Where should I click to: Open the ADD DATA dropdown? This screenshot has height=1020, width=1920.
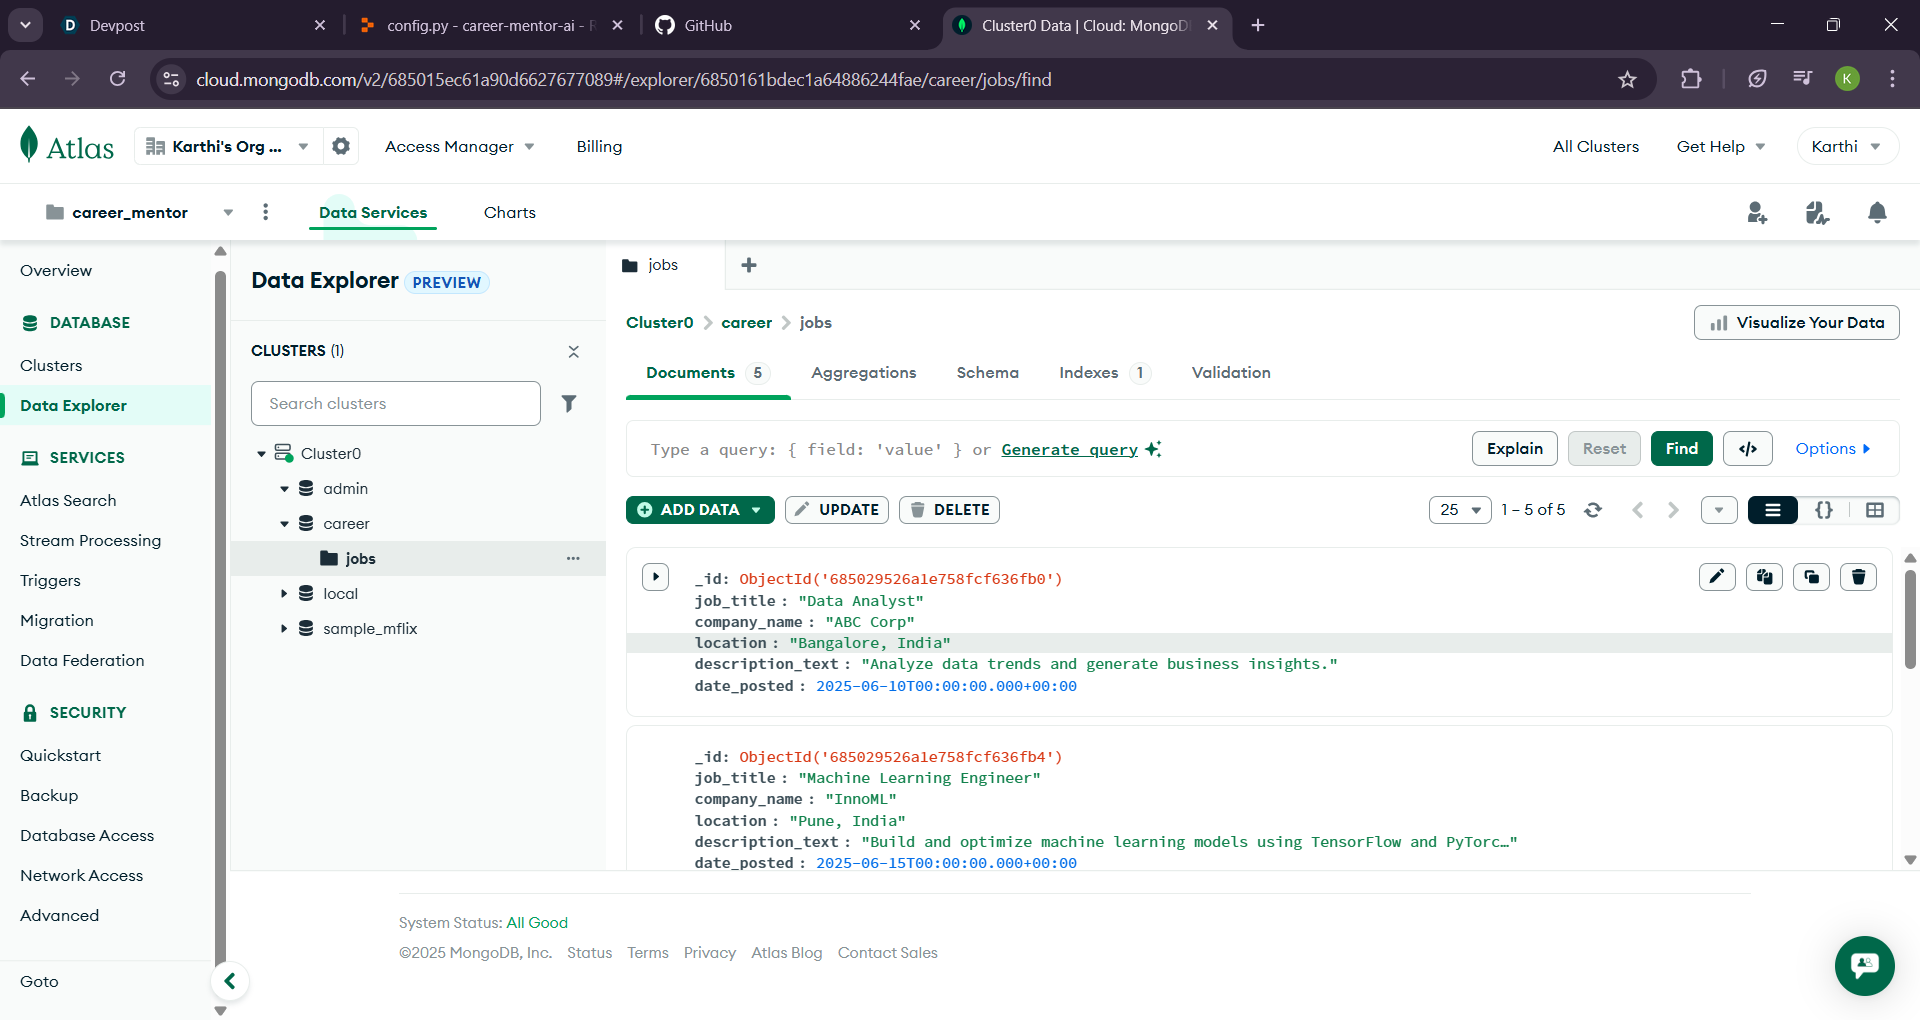(x=700, y=510)
